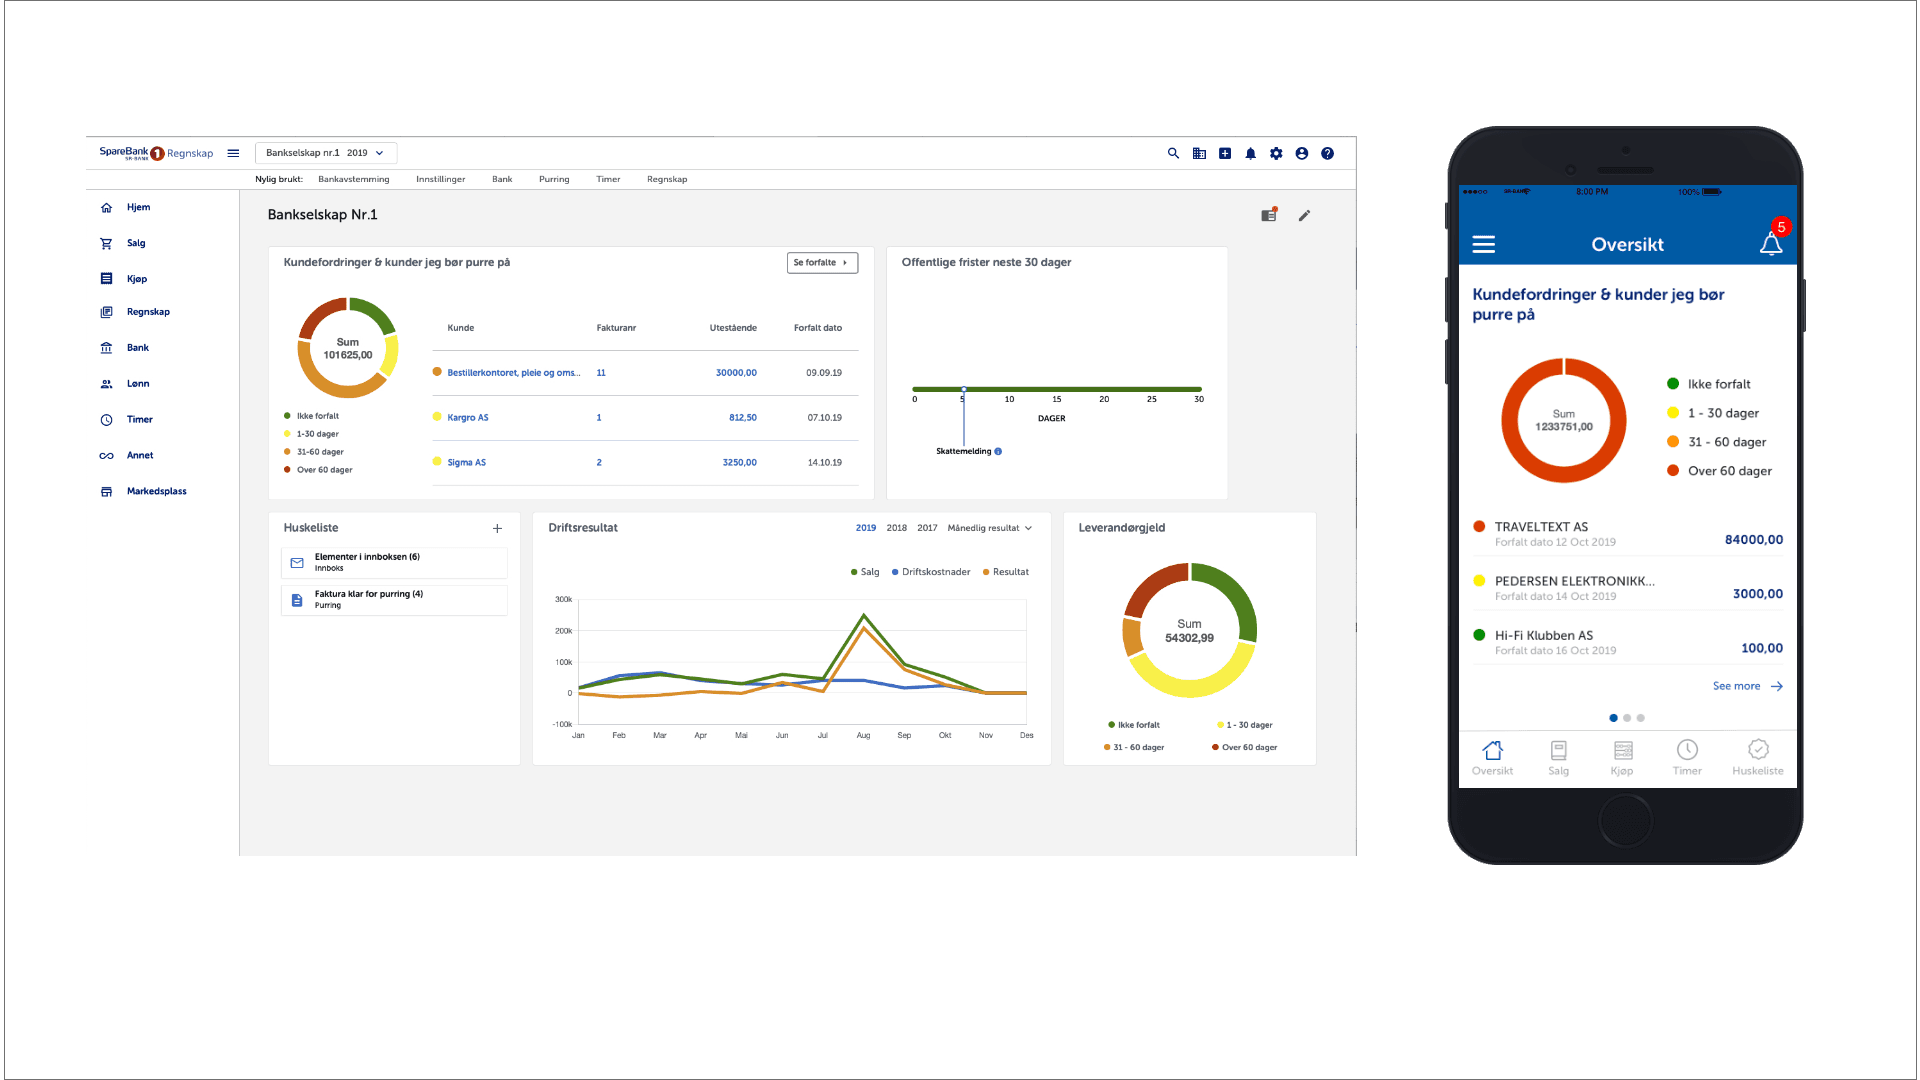Add a new Huskeliste item with plus
Image resolution: width=1920 pixels, height=1080 pixels.
497,528
